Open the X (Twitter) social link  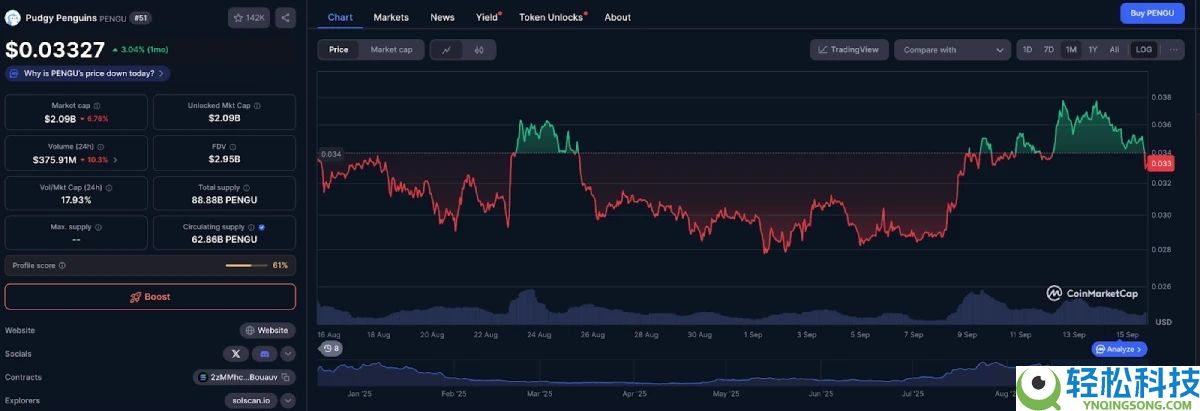(x=235, y=354)
